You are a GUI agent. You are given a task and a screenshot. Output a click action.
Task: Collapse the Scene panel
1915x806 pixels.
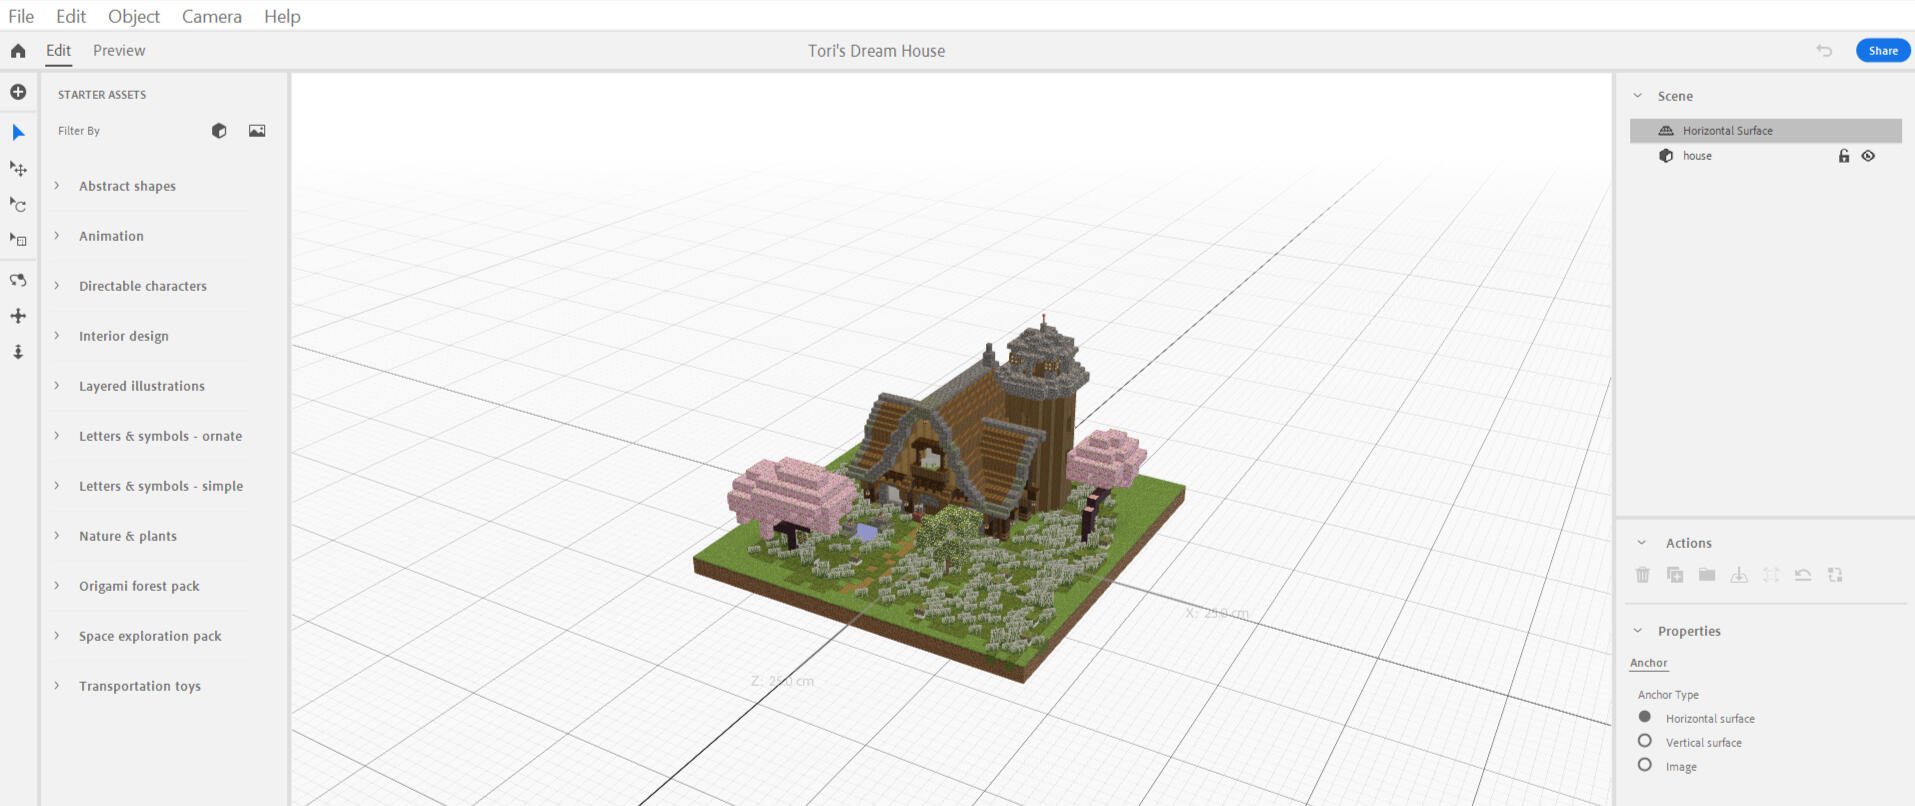click(x=1638, y=96)
